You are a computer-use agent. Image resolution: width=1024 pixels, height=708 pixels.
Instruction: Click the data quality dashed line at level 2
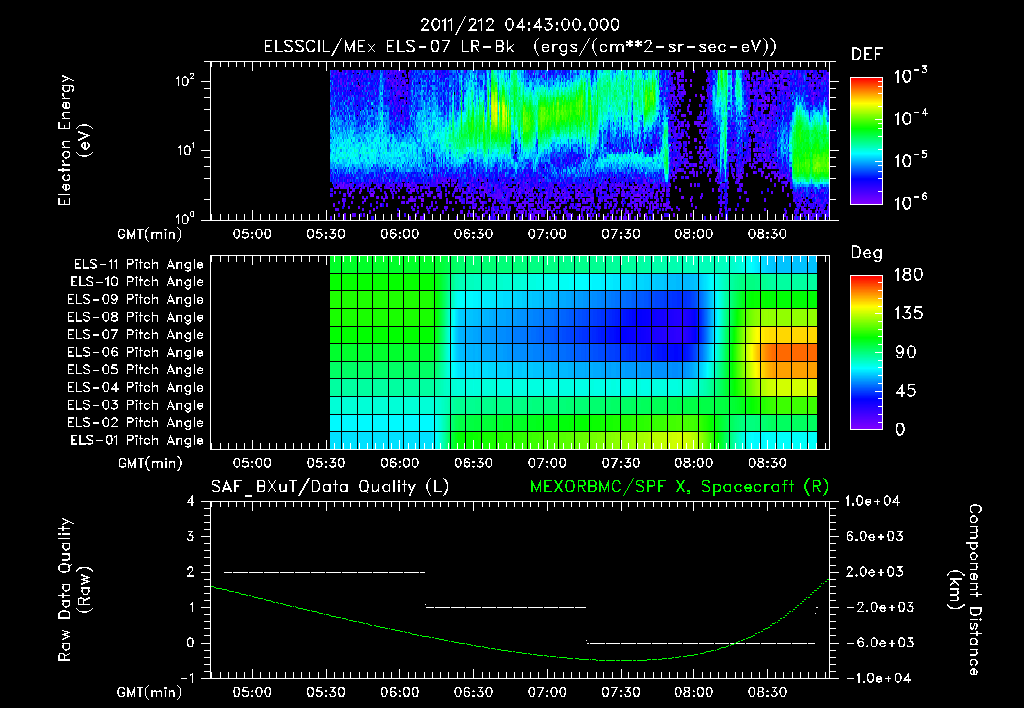click(325, 572)
